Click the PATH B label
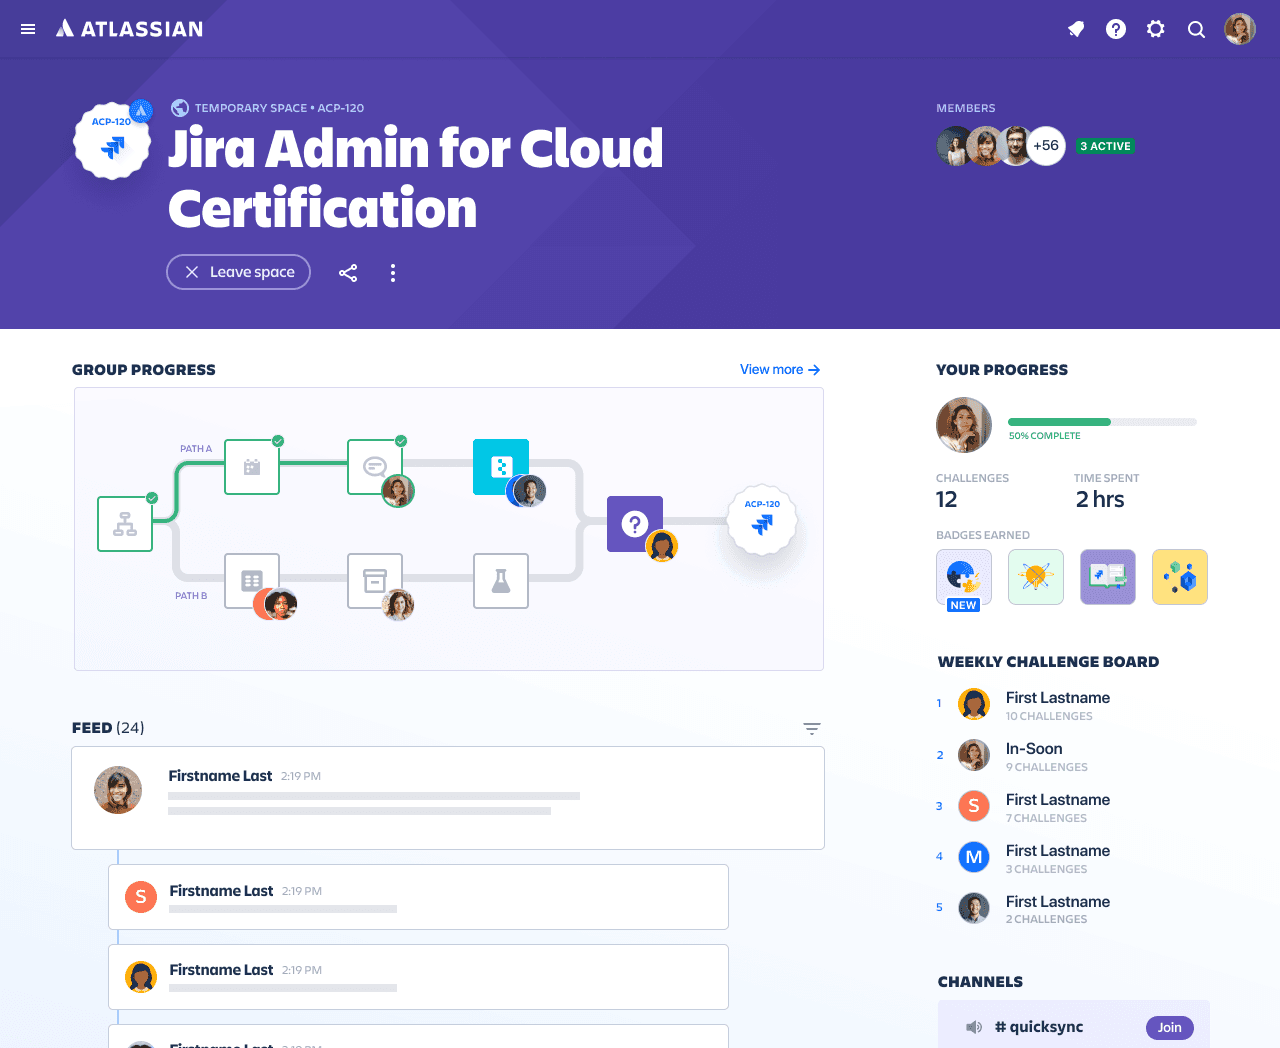Viewport: 1280px width, 1048px height. [x=191, y=596]
